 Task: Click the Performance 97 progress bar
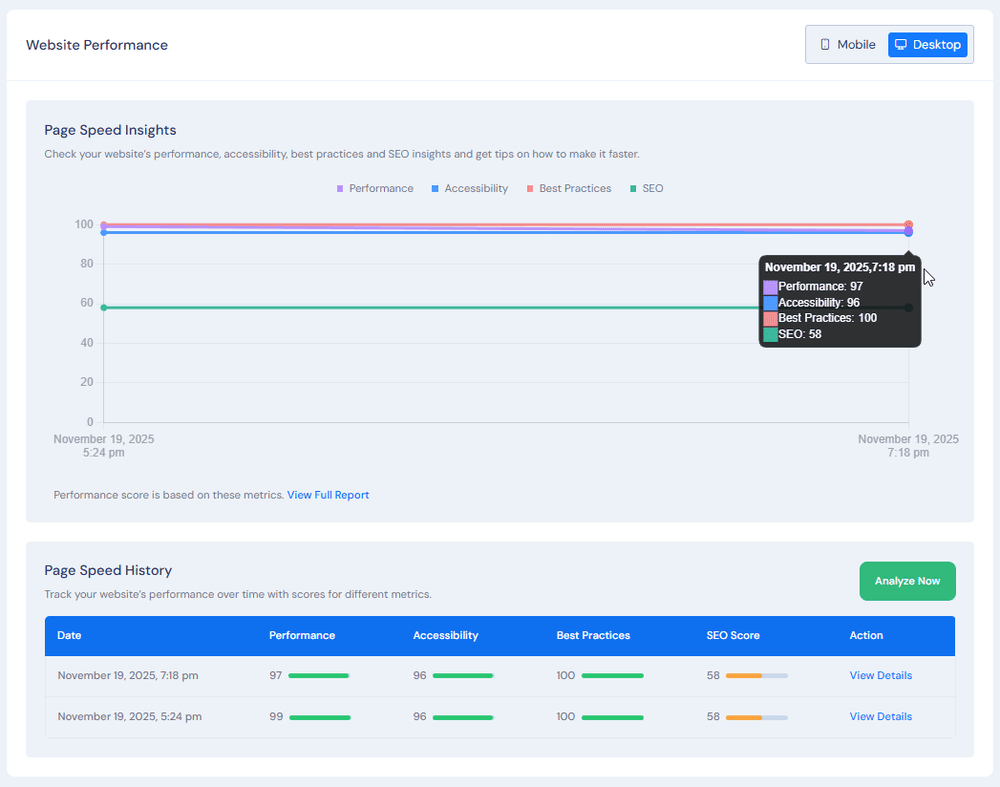[319, 675]
